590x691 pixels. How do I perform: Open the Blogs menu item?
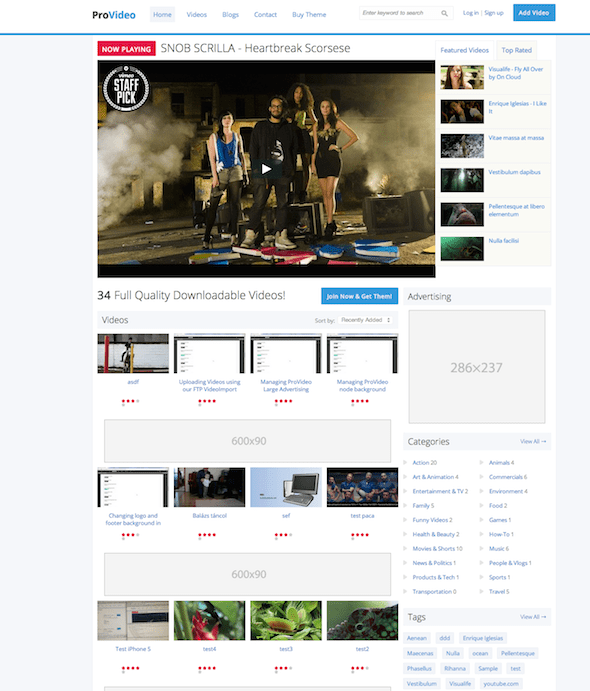(230, 15)
